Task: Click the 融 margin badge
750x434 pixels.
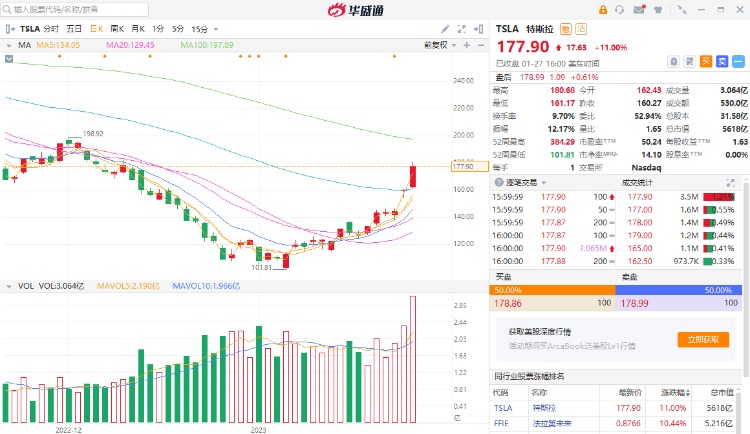Action: click(565, 29)
